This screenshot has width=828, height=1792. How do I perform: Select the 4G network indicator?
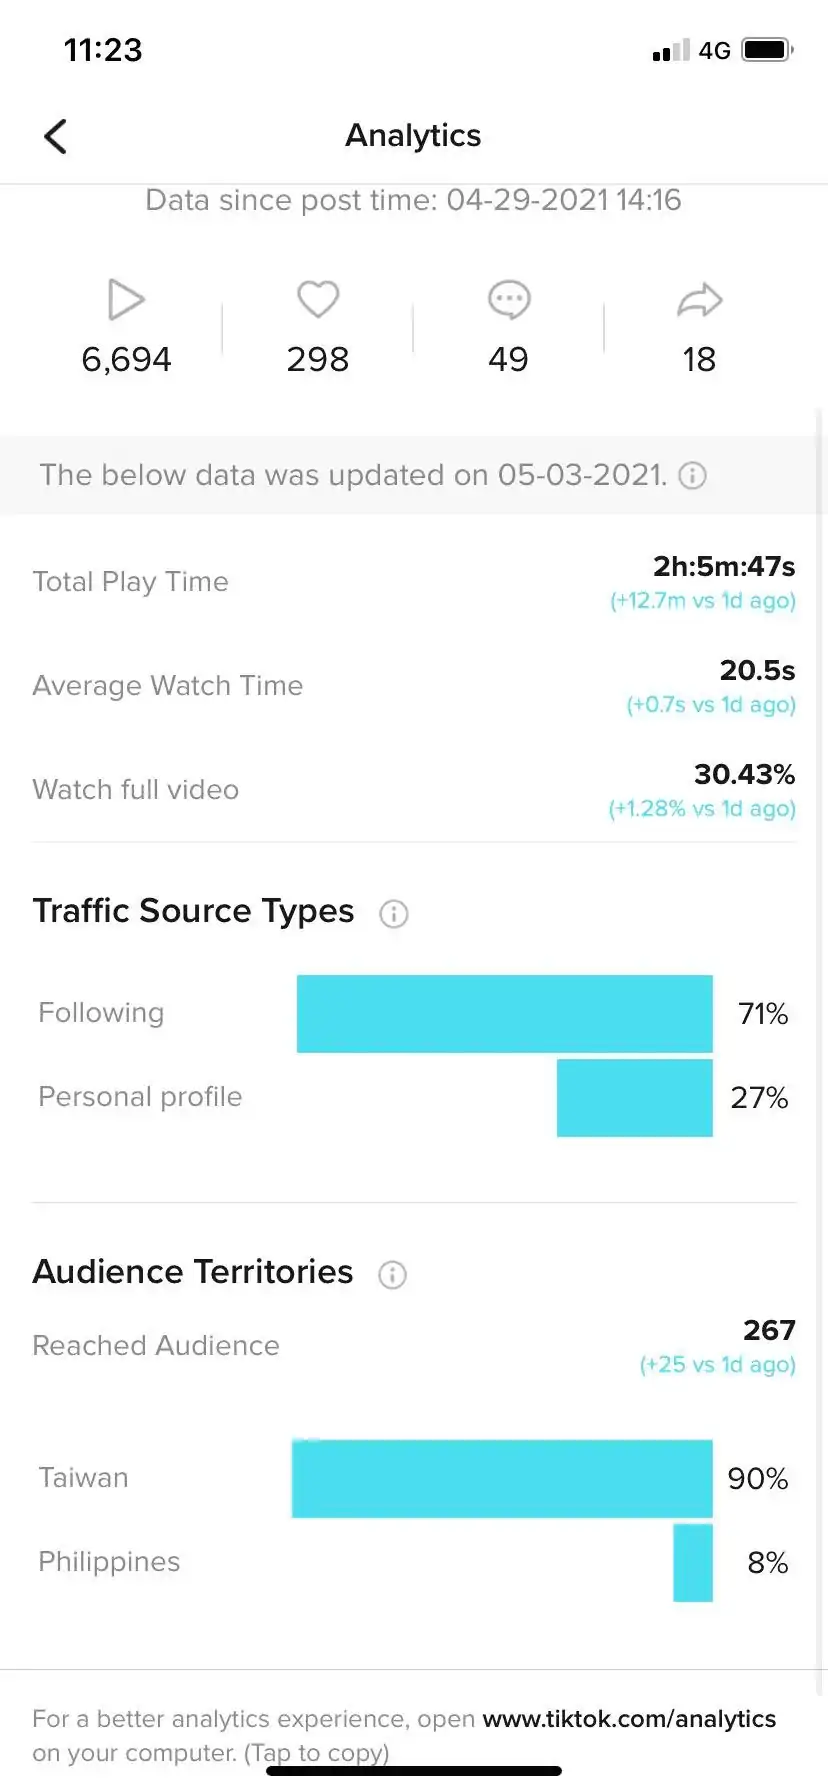pos(713,49)
